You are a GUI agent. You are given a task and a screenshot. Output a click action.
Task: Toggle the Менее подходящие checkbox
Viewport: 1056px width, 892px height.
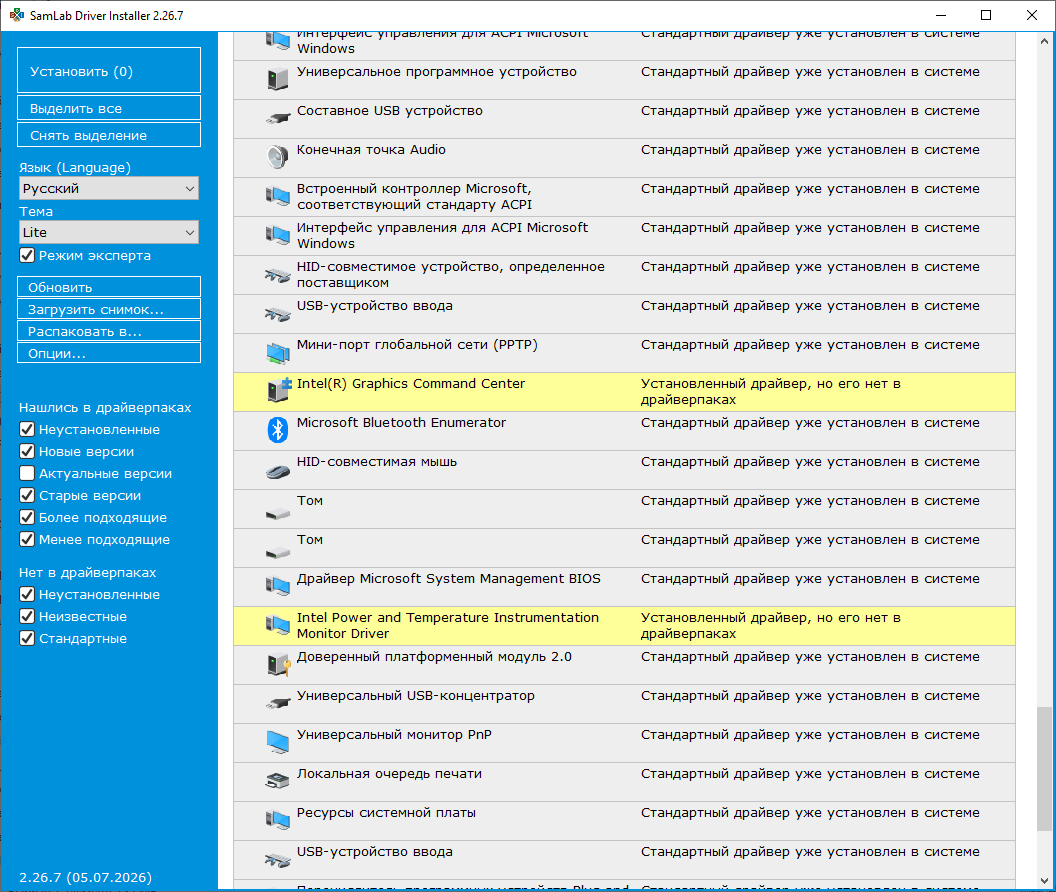click(27, 540)
